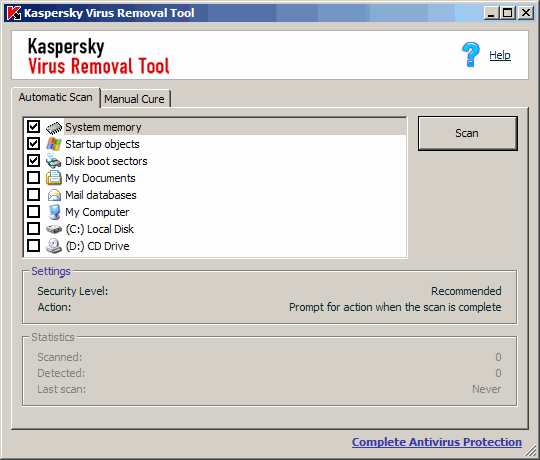The image size is (540, 460).
Task: Click the Action: label in Settings
Action: coord(54,307)
